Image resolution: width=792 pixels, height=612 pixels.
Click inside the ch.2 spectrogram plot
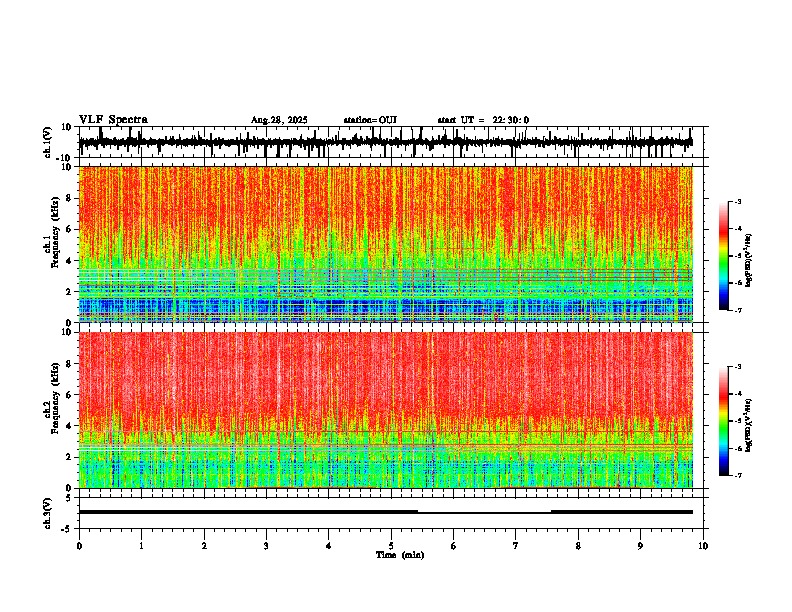point(385,410)
